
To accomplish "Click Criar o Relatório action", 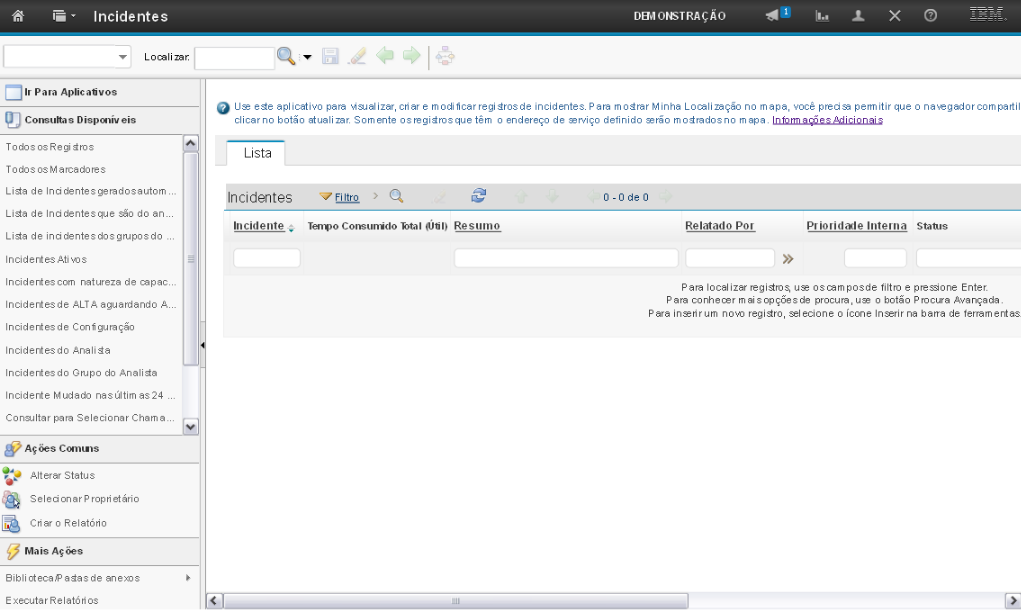I will coord(68,523).
